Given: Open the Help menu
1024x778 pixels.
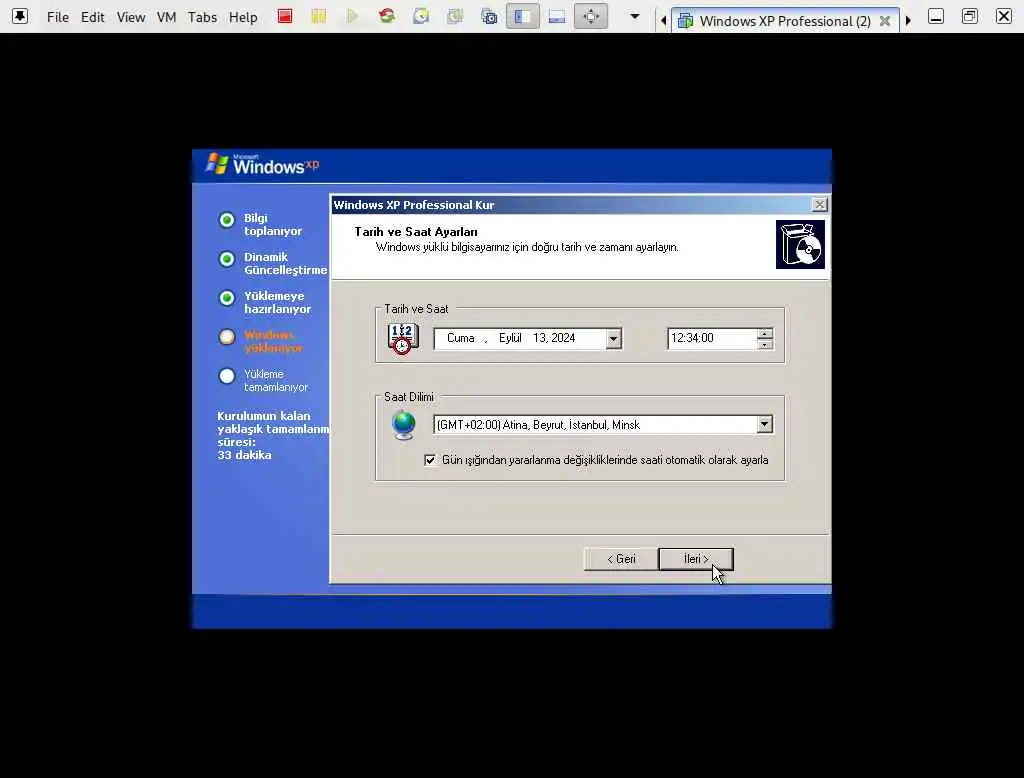Looking at the screenshot, I should pos(243,18).
